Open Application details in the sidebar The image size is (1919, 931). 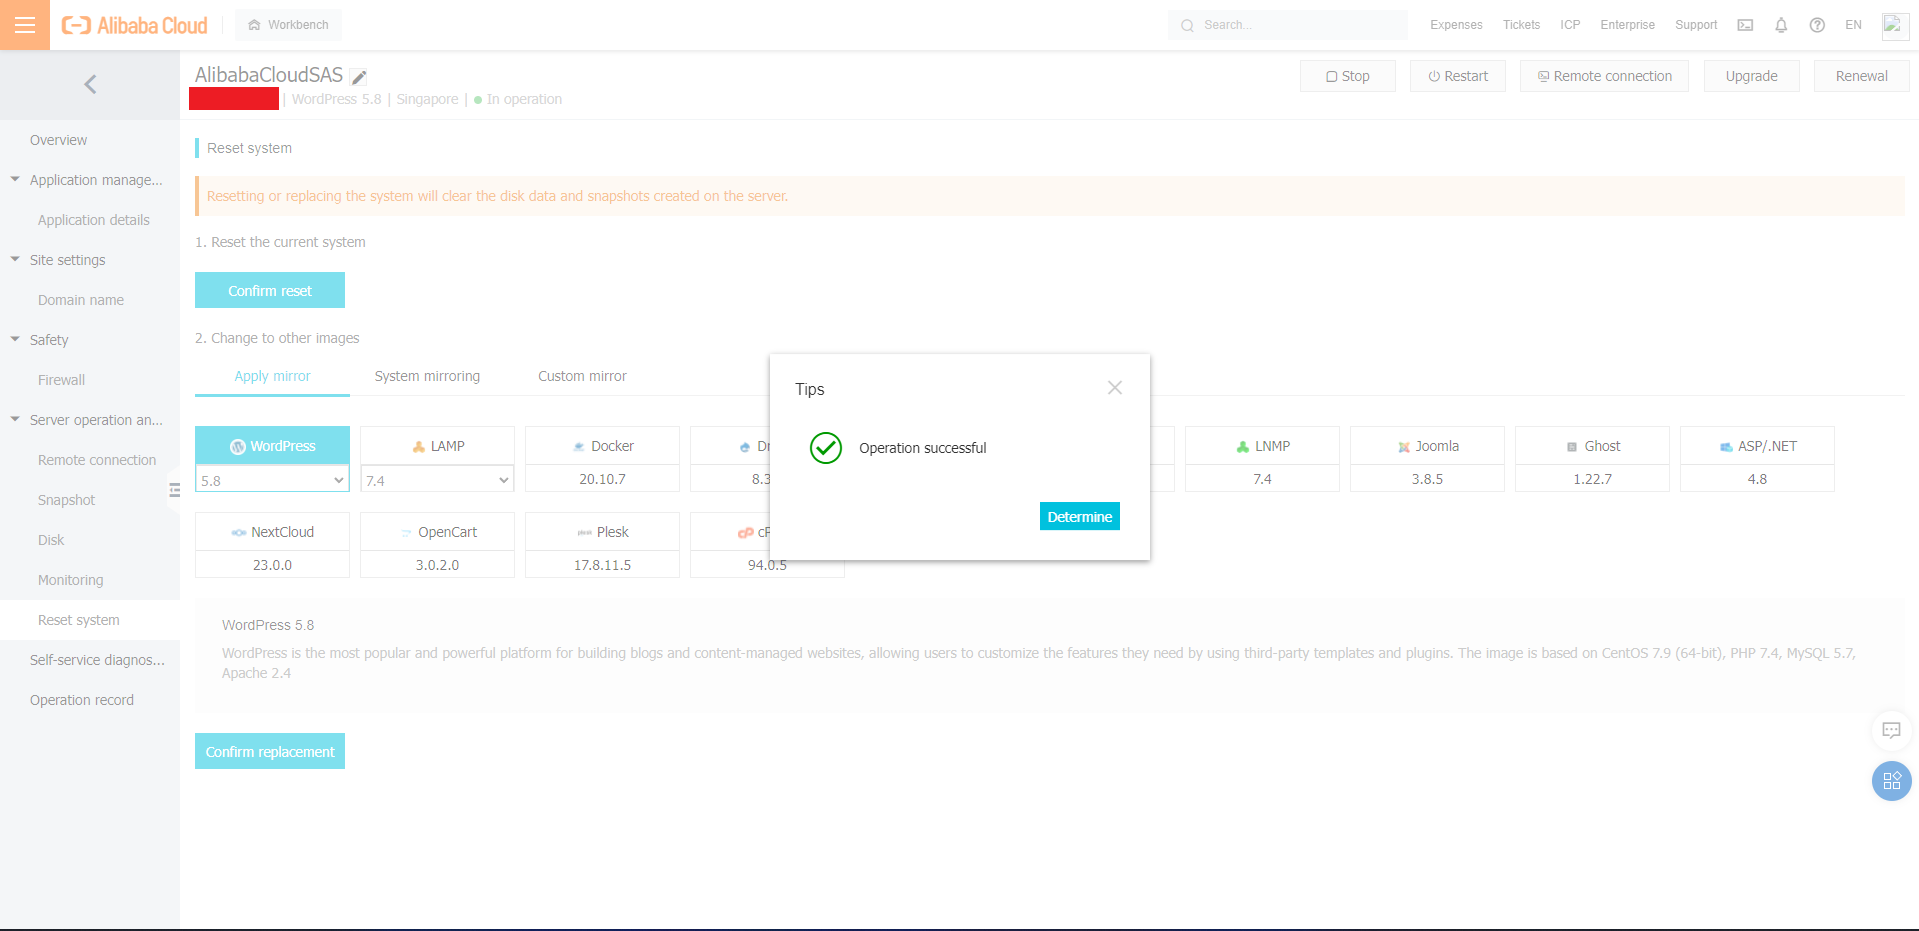(90, 220)
